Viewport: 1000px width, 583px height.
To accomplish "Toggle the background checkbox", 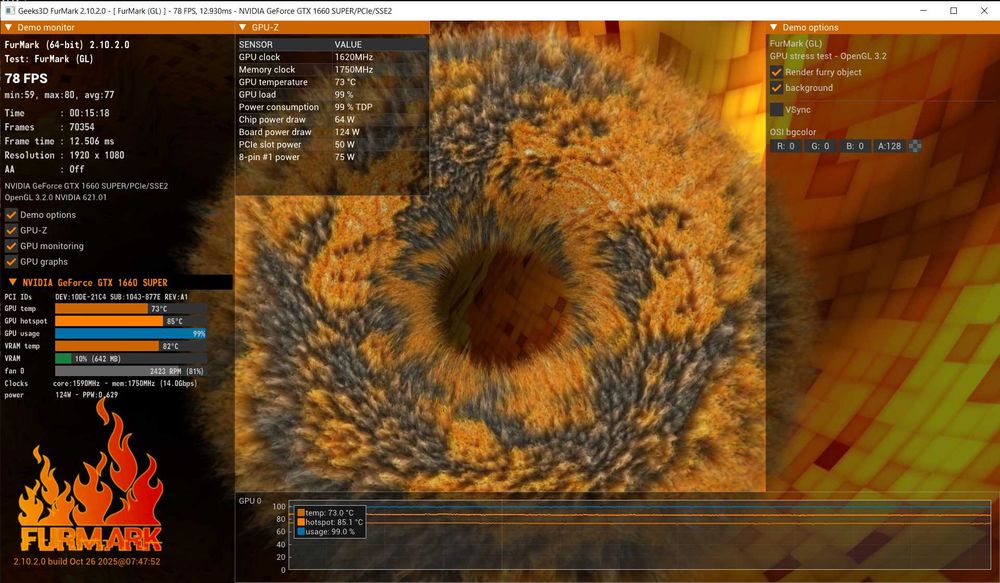I will [776, 88].
